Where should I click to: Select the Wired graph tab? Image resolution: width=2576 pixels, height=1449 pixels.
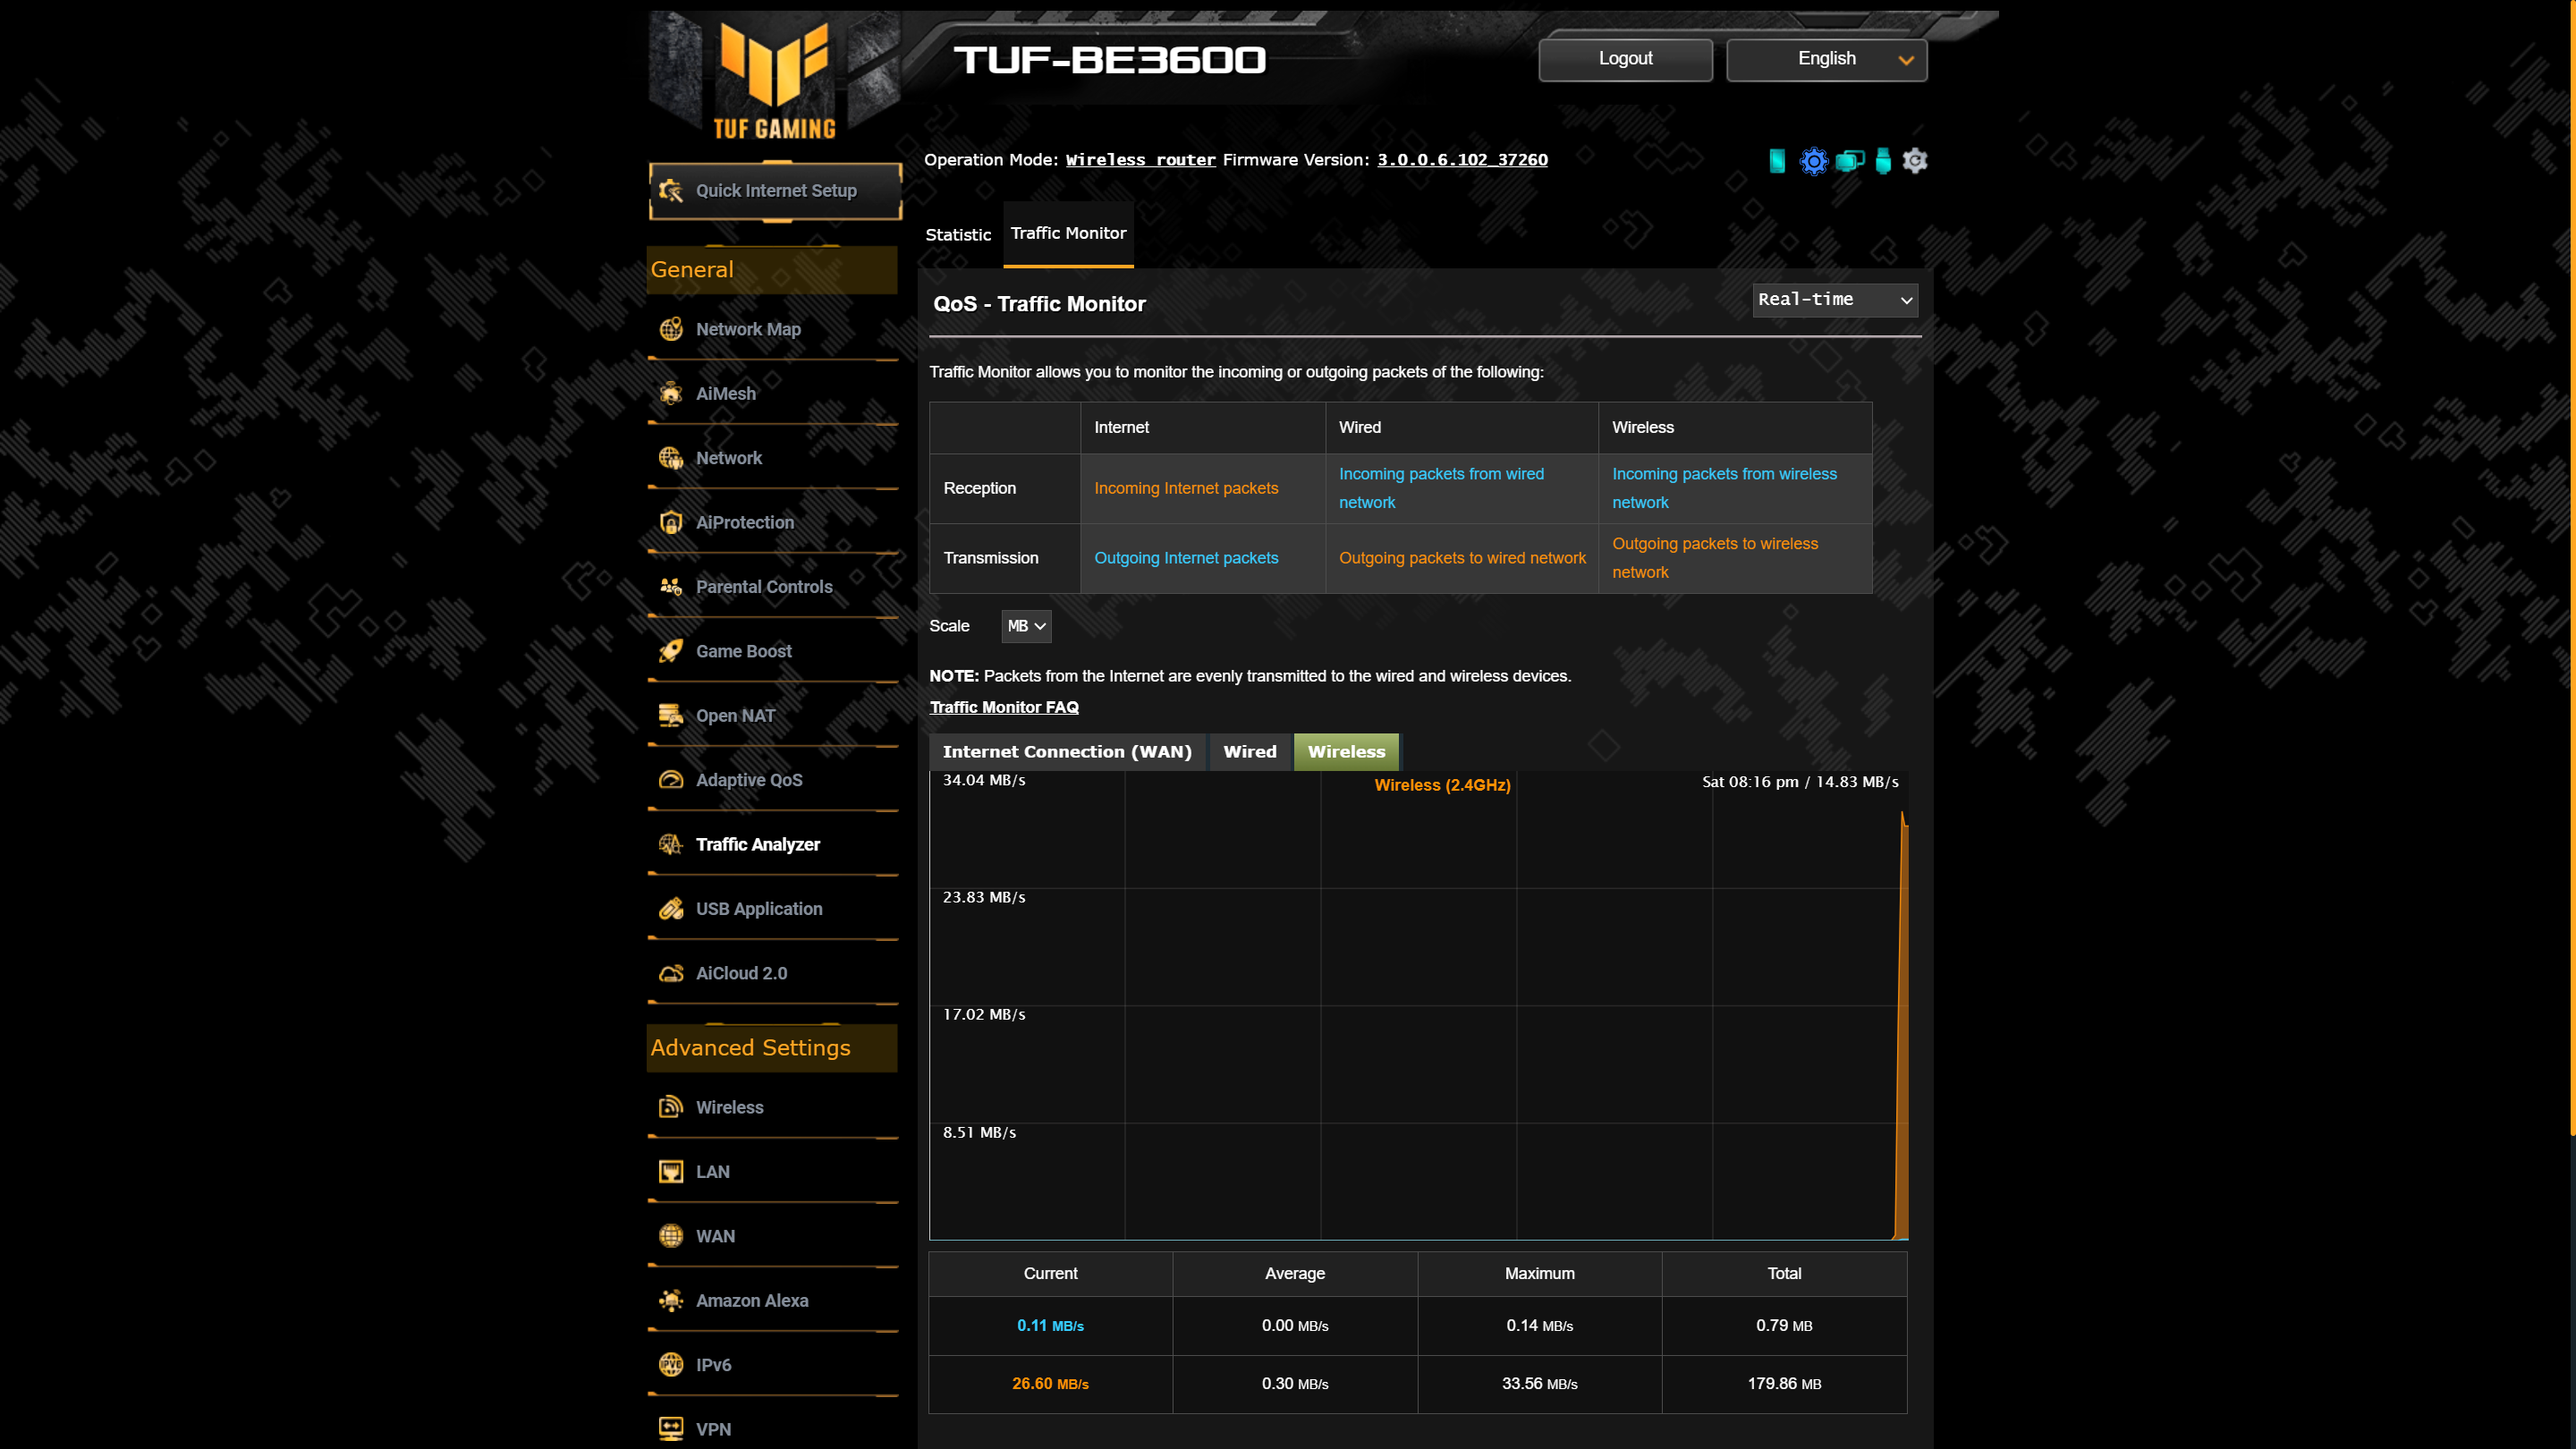pos(1250,752)
